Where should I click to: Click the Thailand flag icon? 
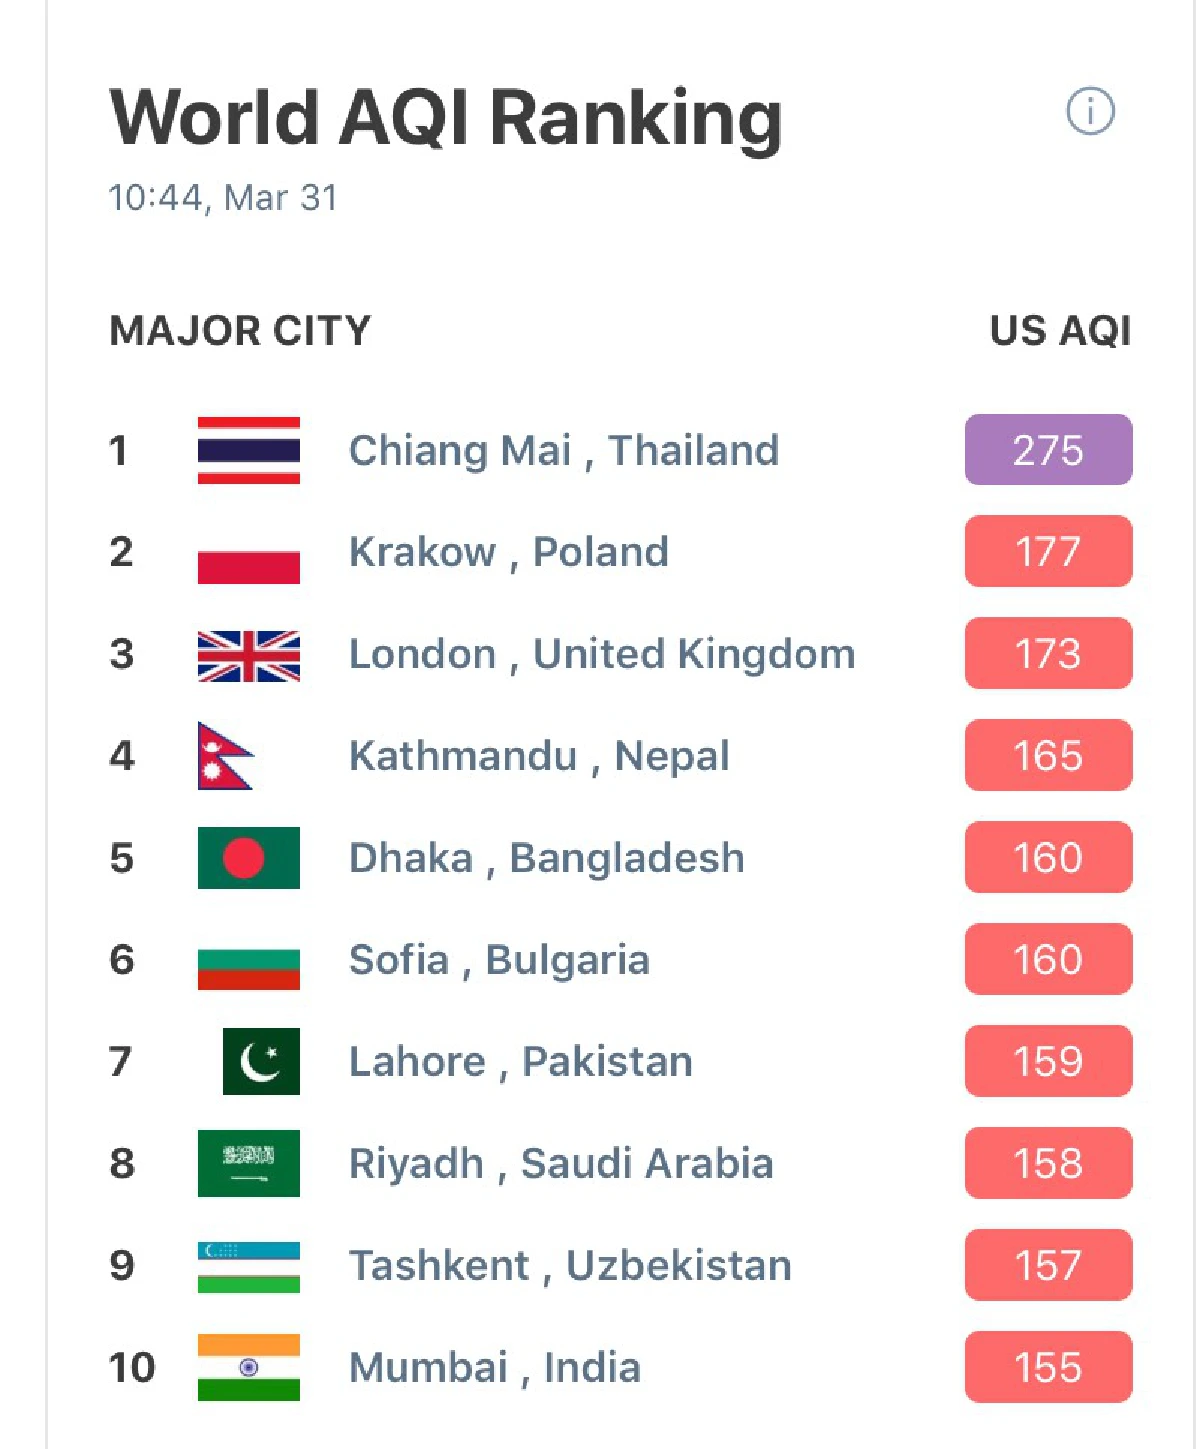point(249,450)
